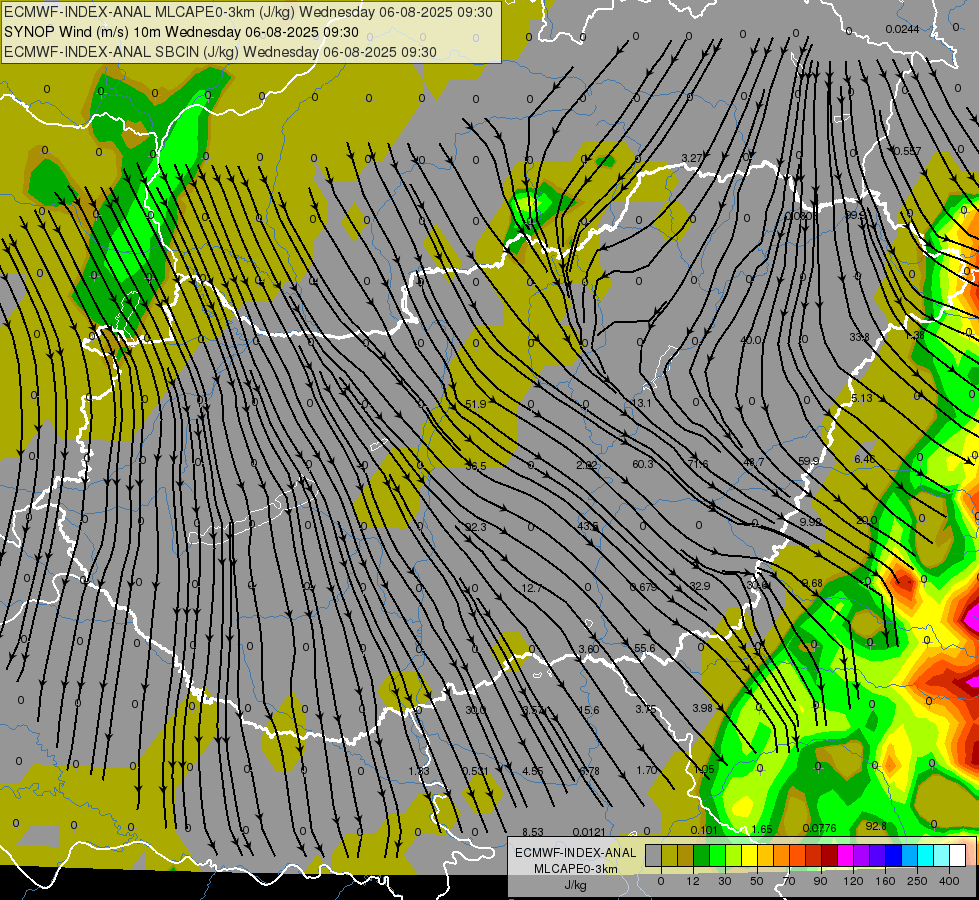Click the map value 3.75
Screen dimensions: 979x900
tap(646, 709)
